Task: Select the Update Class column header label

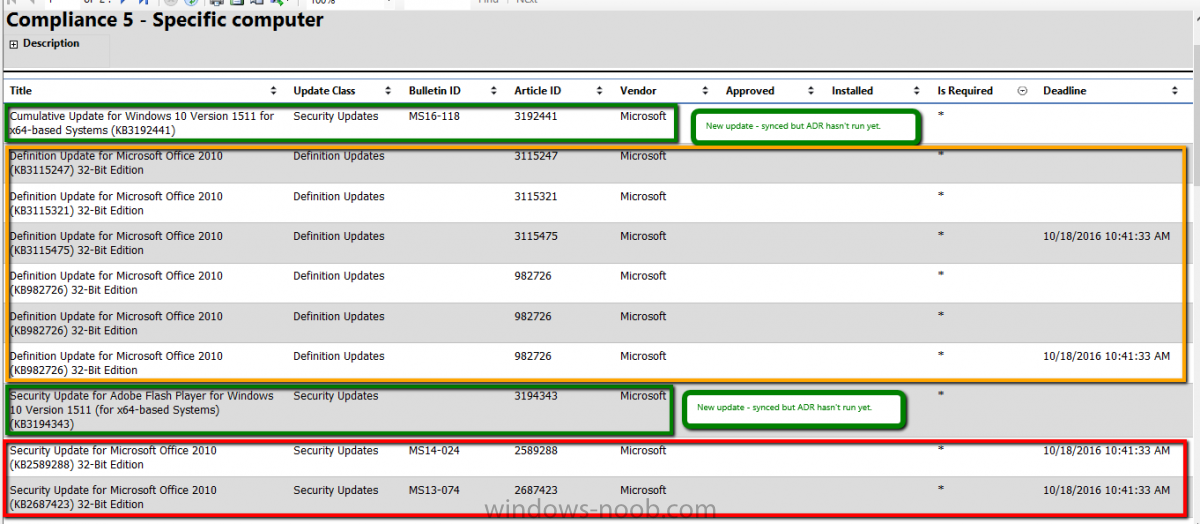Action: pos(324,91)
